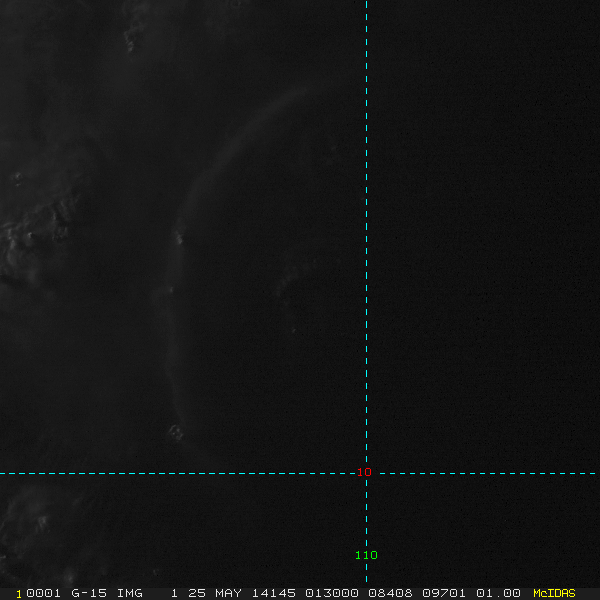Click the red latitude label "10"
600x600 pixels.
pyautogui.click(x=364, y=472)
